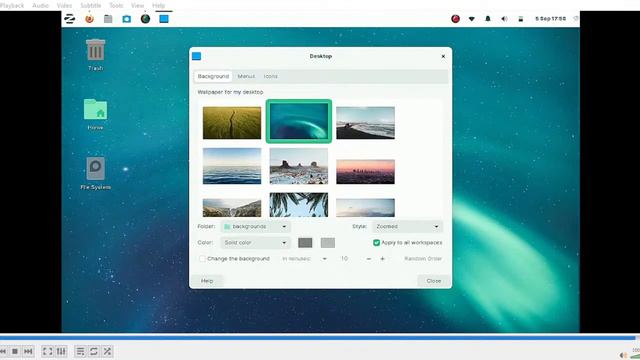Image resolution: width=640 pixels, height=360 pixels.
Task: Toggle the Random Order option
Action: (423, 259)
